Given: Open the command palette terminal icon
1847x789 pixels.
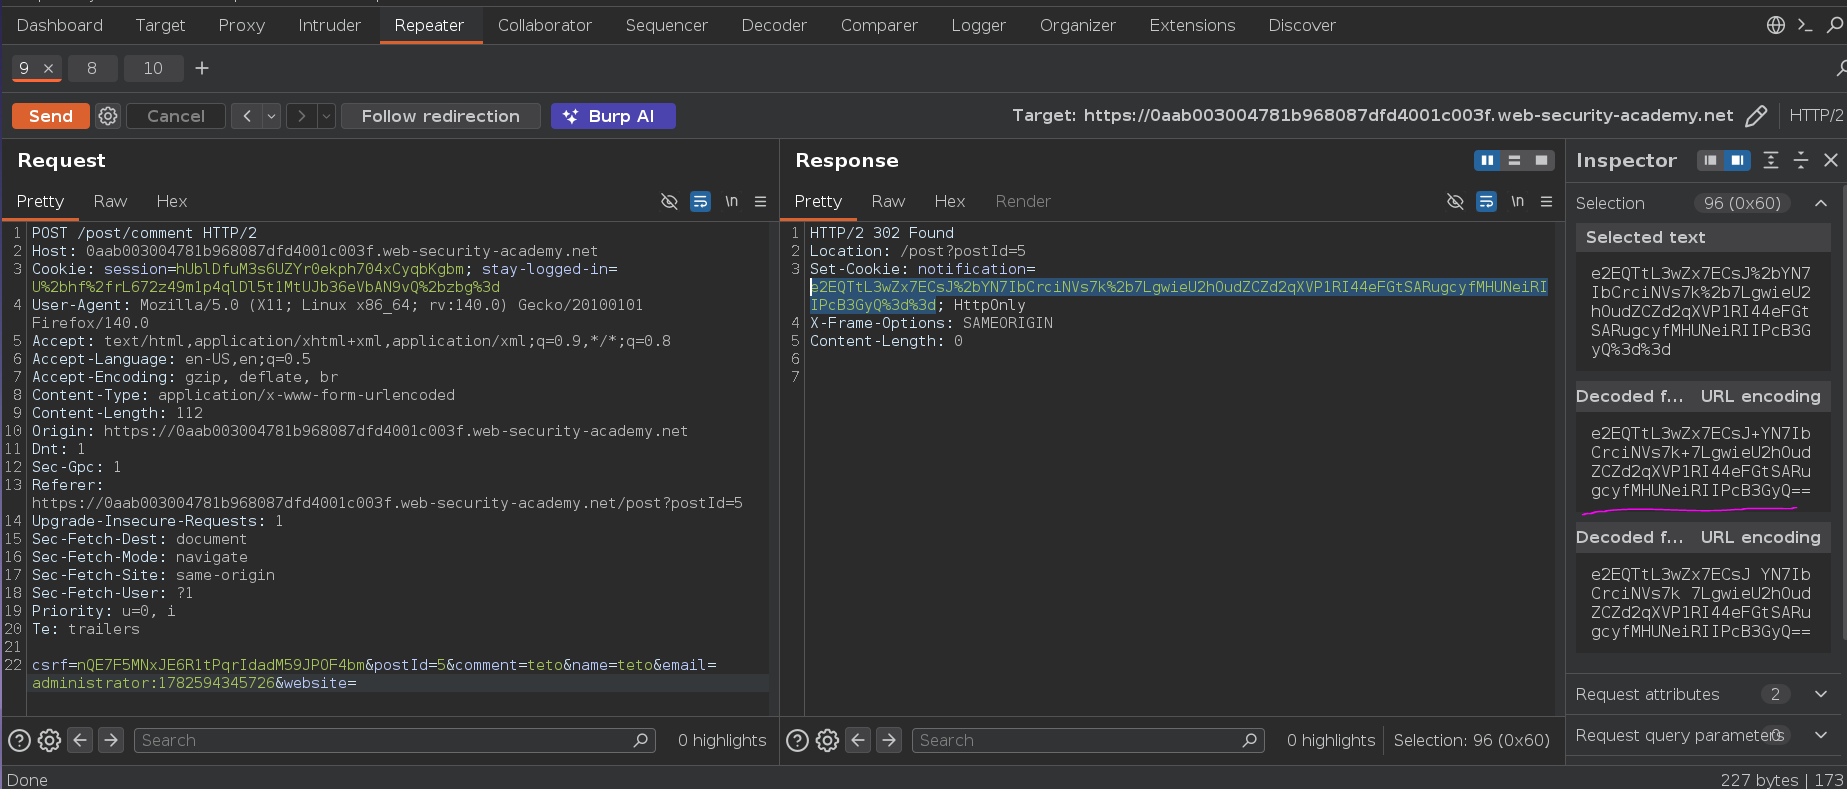Looking at the screenshot, I should pyautogui.click(x=1805, y=25).
